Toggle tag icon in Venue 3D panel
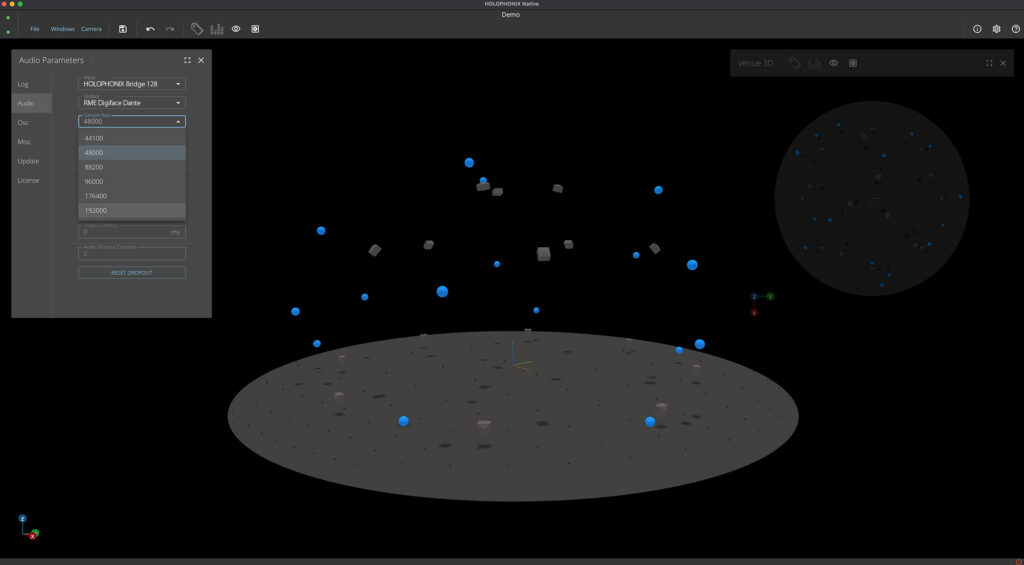Viewport: 1024px width, 565px height. (x=795, y=63)
